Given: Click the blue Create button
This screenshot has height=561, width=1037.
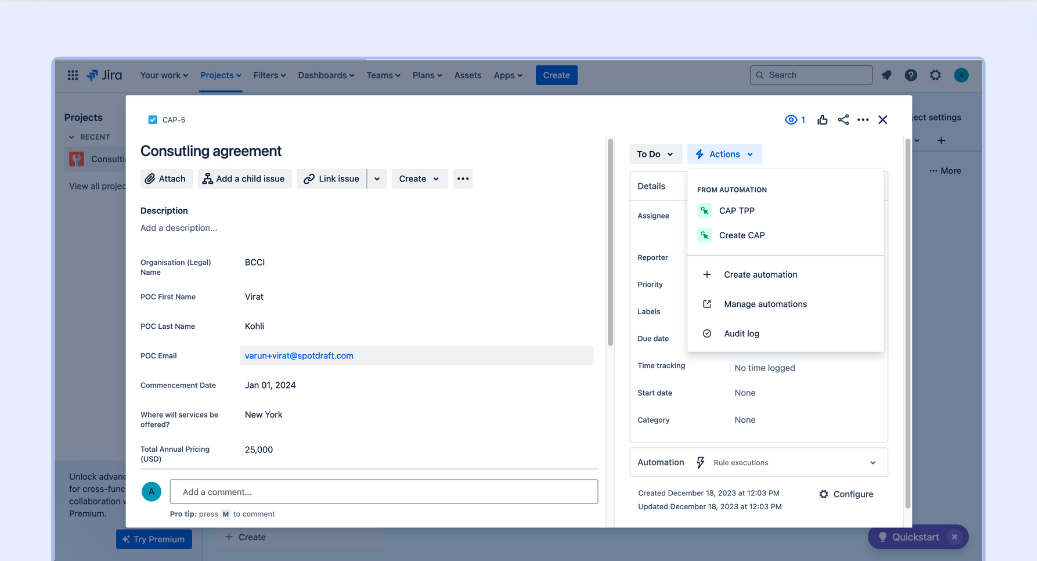Looking at the screenshot, I should pyautogui.click(x=556, y=75).
